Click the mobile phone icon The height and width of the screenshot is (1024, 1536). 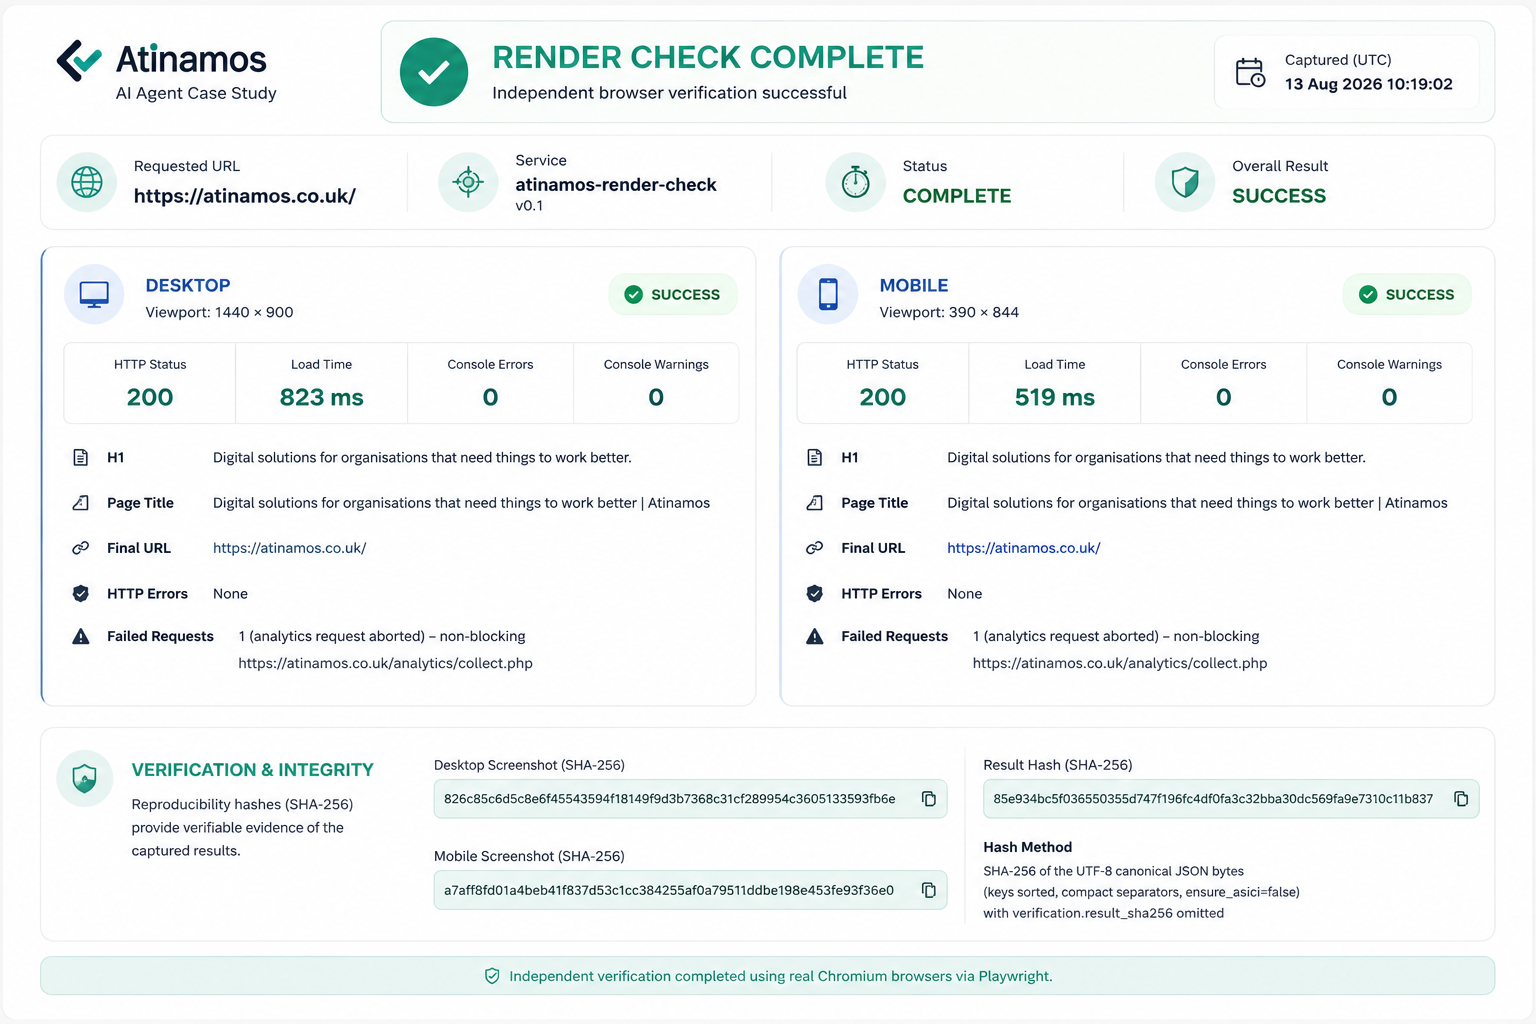828,294
